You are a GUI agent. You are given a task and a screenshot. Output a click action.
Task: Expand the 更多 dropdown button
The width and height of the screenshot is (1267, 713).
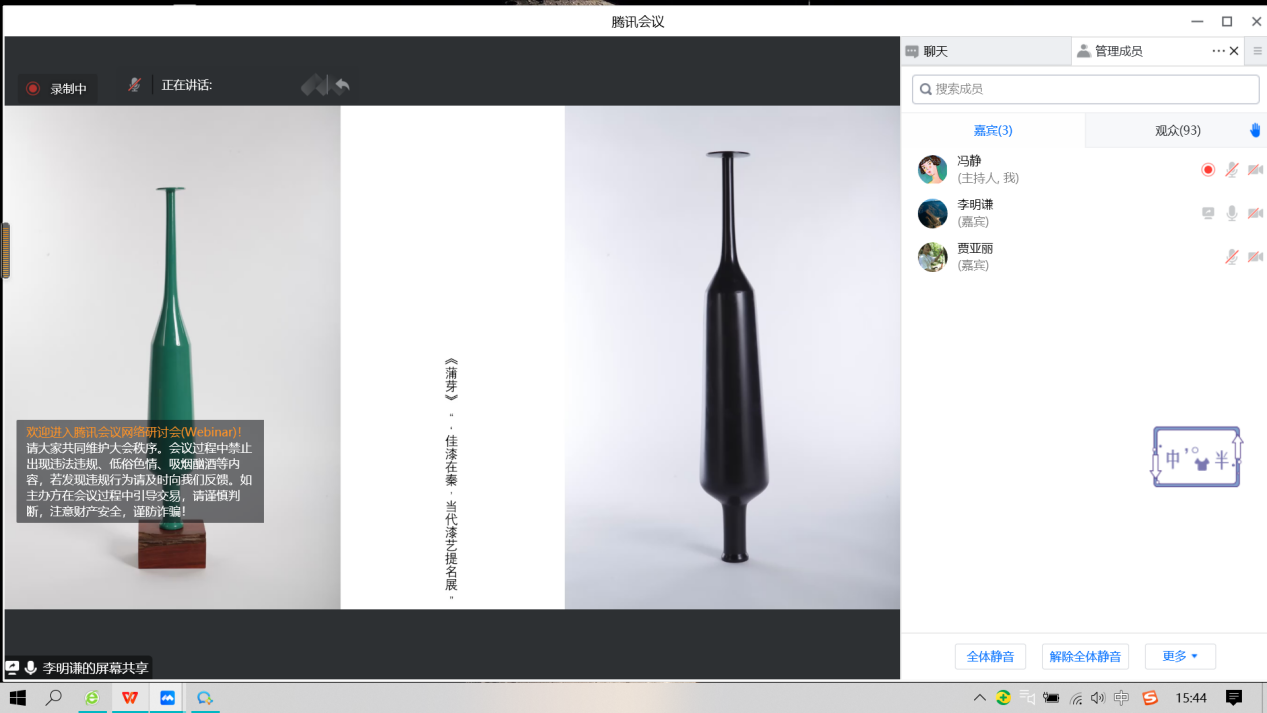pos(1180,656)
